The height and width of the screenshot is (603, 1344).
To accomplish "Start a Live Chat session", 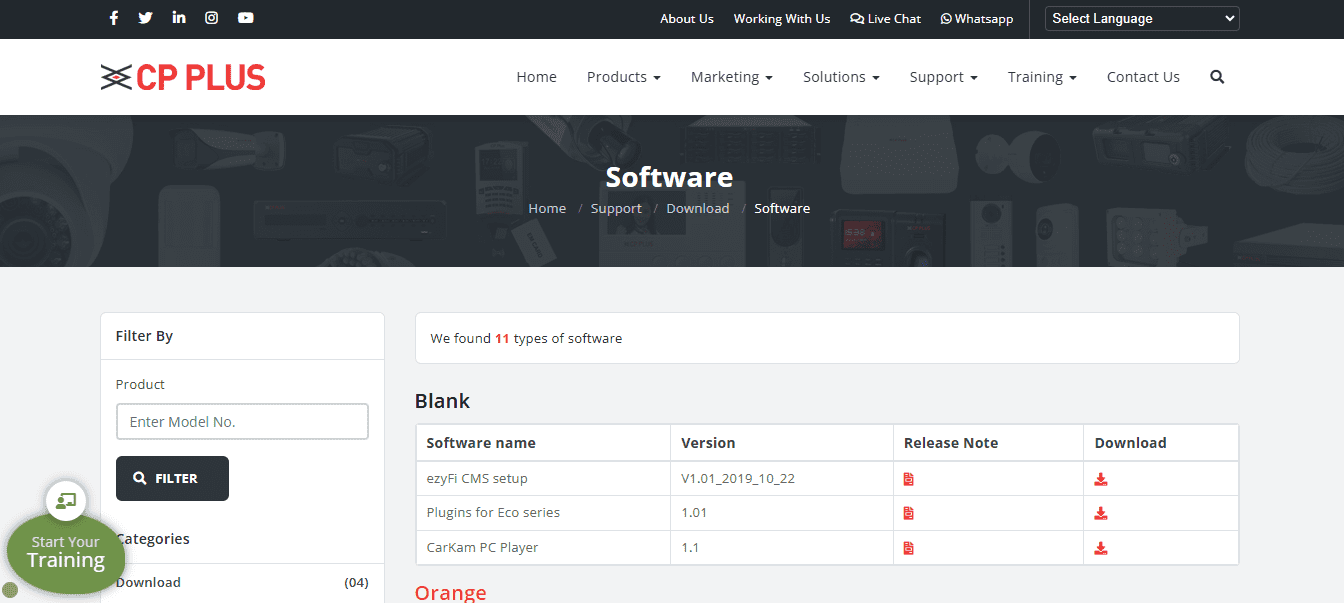I will (x=885, y=18).
